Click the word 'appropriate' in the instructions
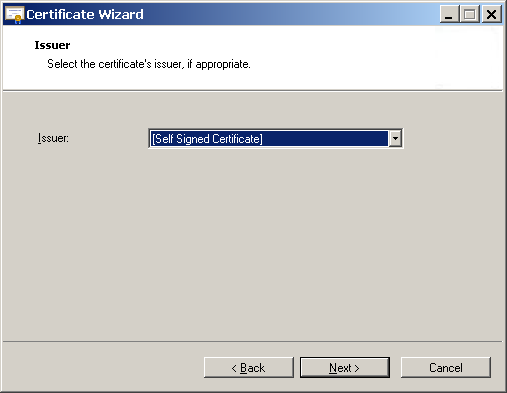 [x=222, y=64]
